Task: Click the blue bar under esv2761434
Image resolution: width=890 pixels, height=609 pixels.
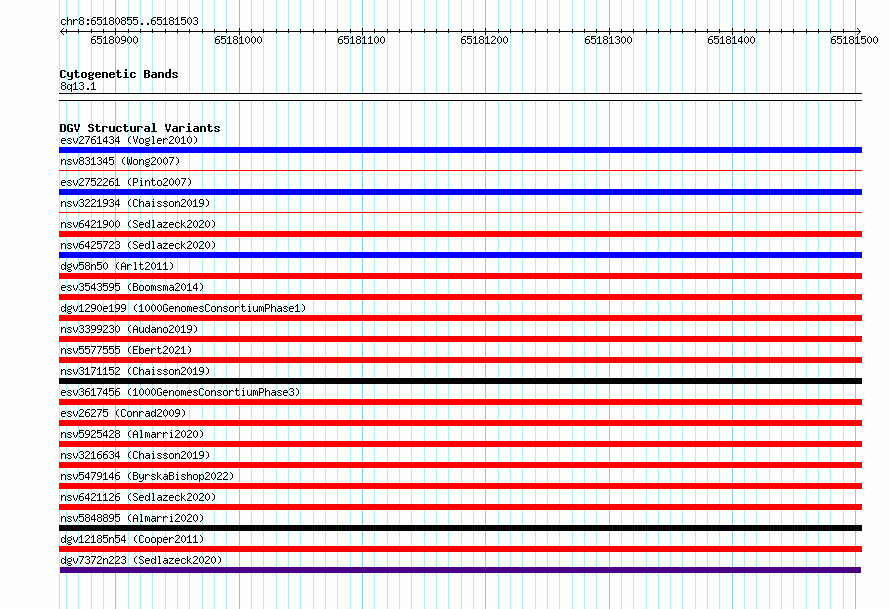Action: [x=460, y=150]
